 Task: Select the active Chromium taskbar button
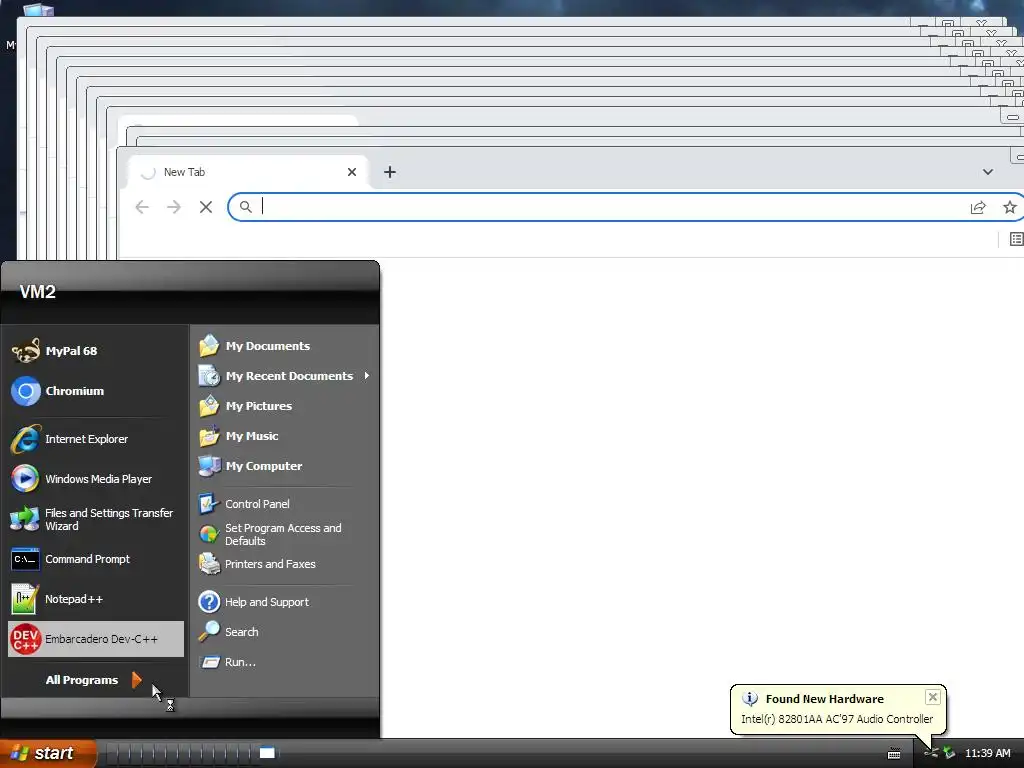[x=267, y=753]
